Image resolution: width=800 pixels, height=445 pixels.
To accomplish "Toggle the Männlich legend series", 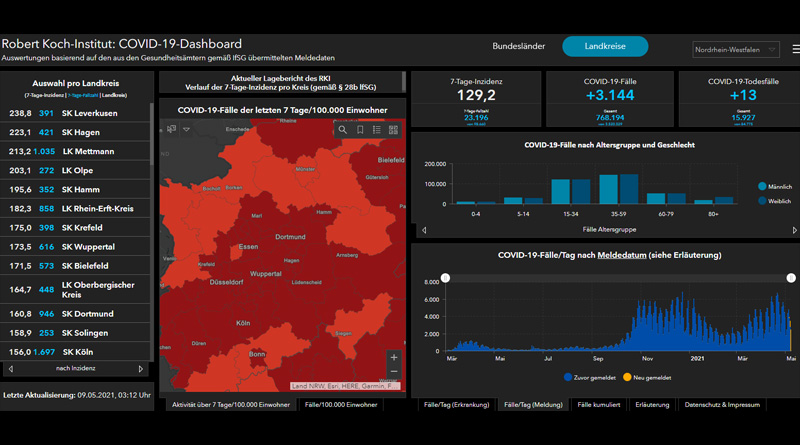I will point(774,187).
